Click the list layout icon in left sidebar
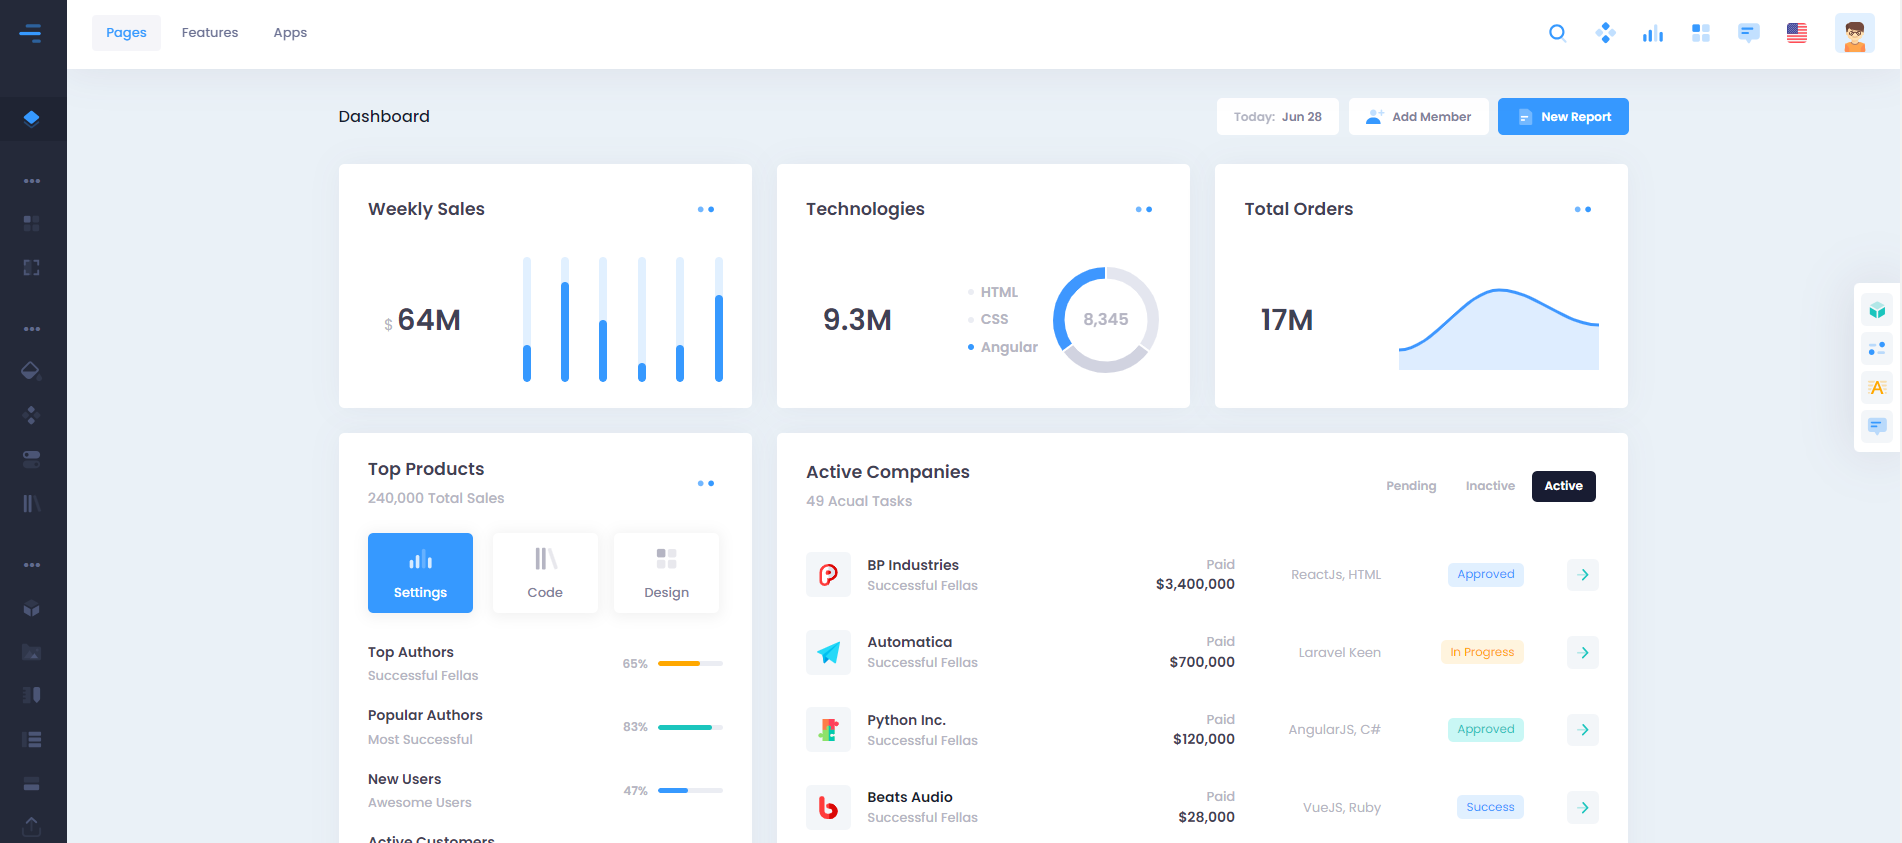 click(x=31, y=739)
